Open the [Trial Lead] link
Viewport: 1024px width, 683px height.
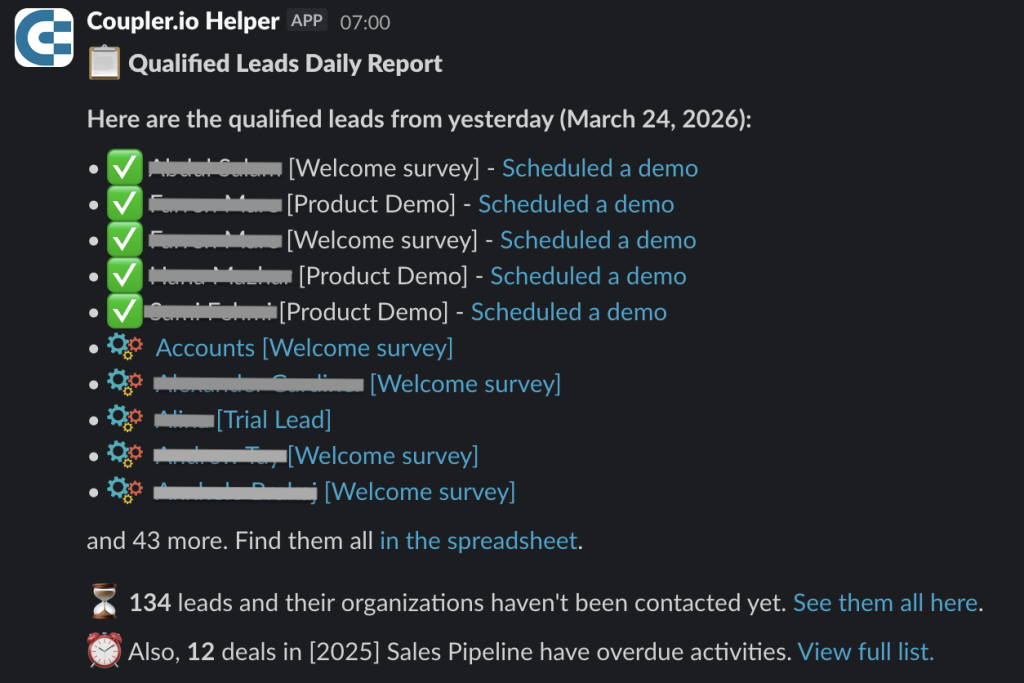click(x=274, y=420)
